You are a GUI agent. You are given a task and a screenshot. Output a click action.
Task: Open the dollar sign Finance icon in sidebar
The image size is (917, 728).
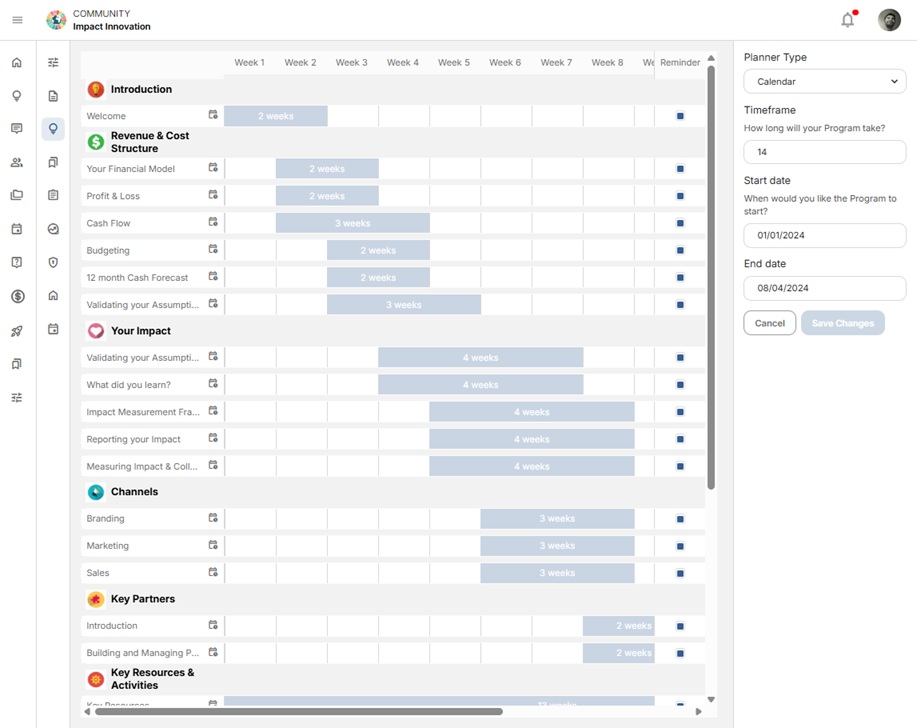[x=17, y=295]
